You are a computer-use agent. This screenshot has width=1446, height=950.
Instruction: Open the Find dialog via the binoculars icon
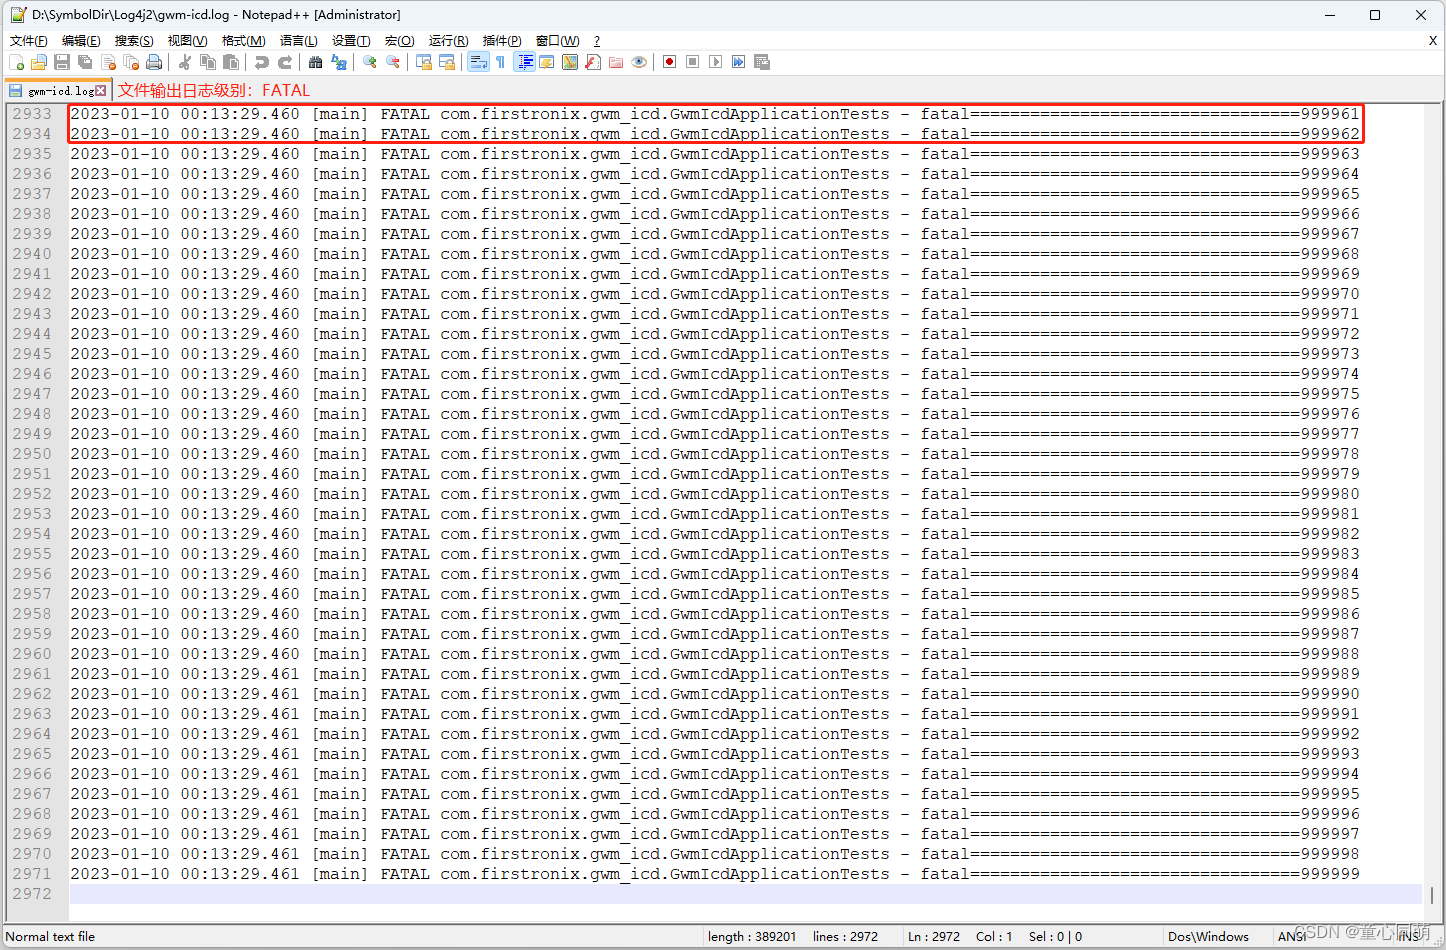(x=315, y=61)
